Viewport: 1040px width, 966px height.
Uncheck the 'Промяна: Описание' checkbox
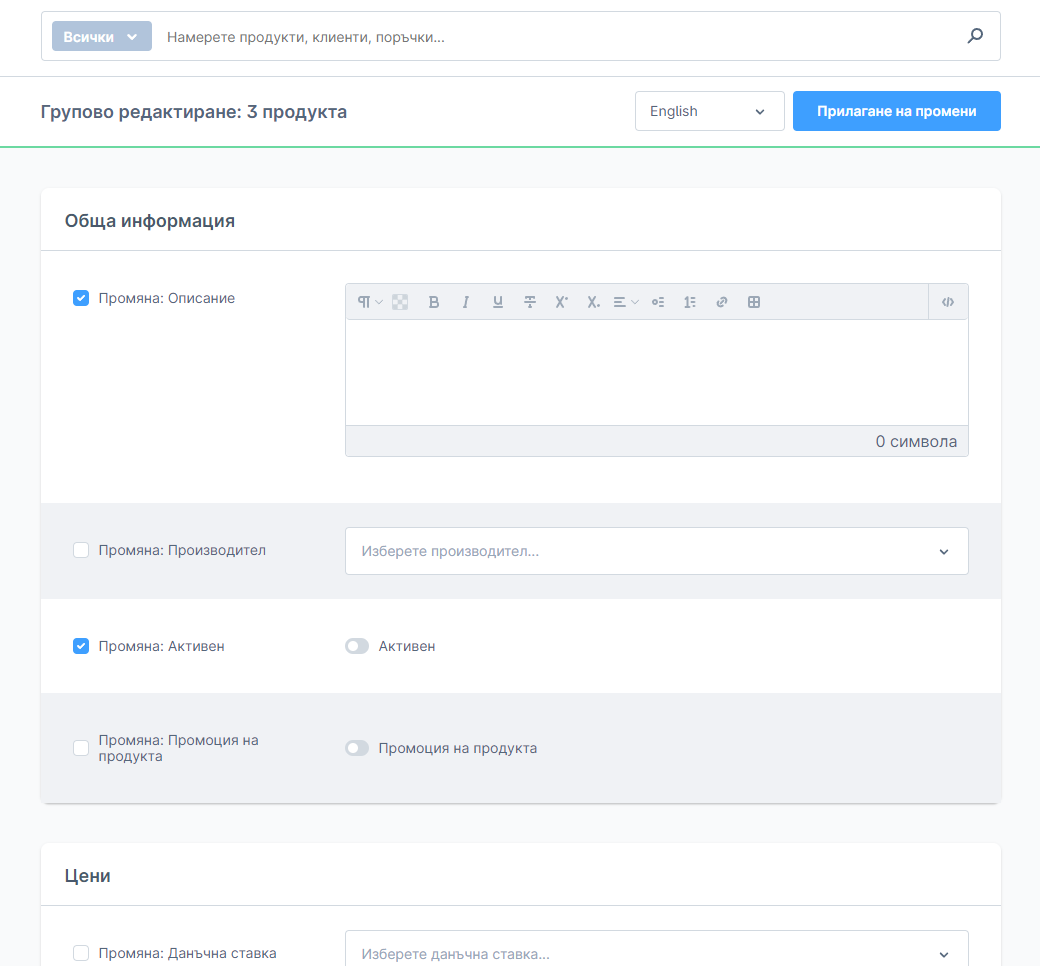81,298
